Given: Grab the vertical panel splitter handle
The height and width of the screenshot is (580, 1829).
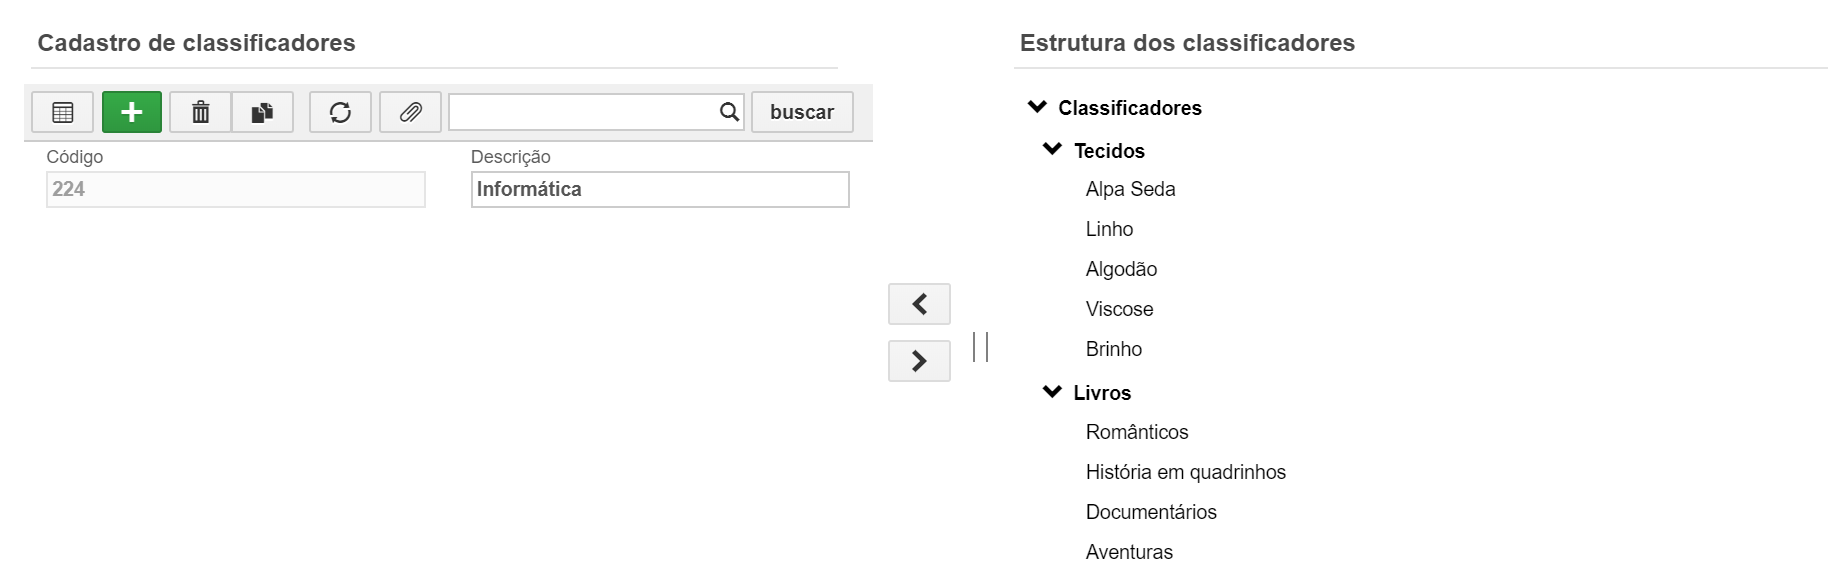Looking at the screenshot, I should (980, 347).
